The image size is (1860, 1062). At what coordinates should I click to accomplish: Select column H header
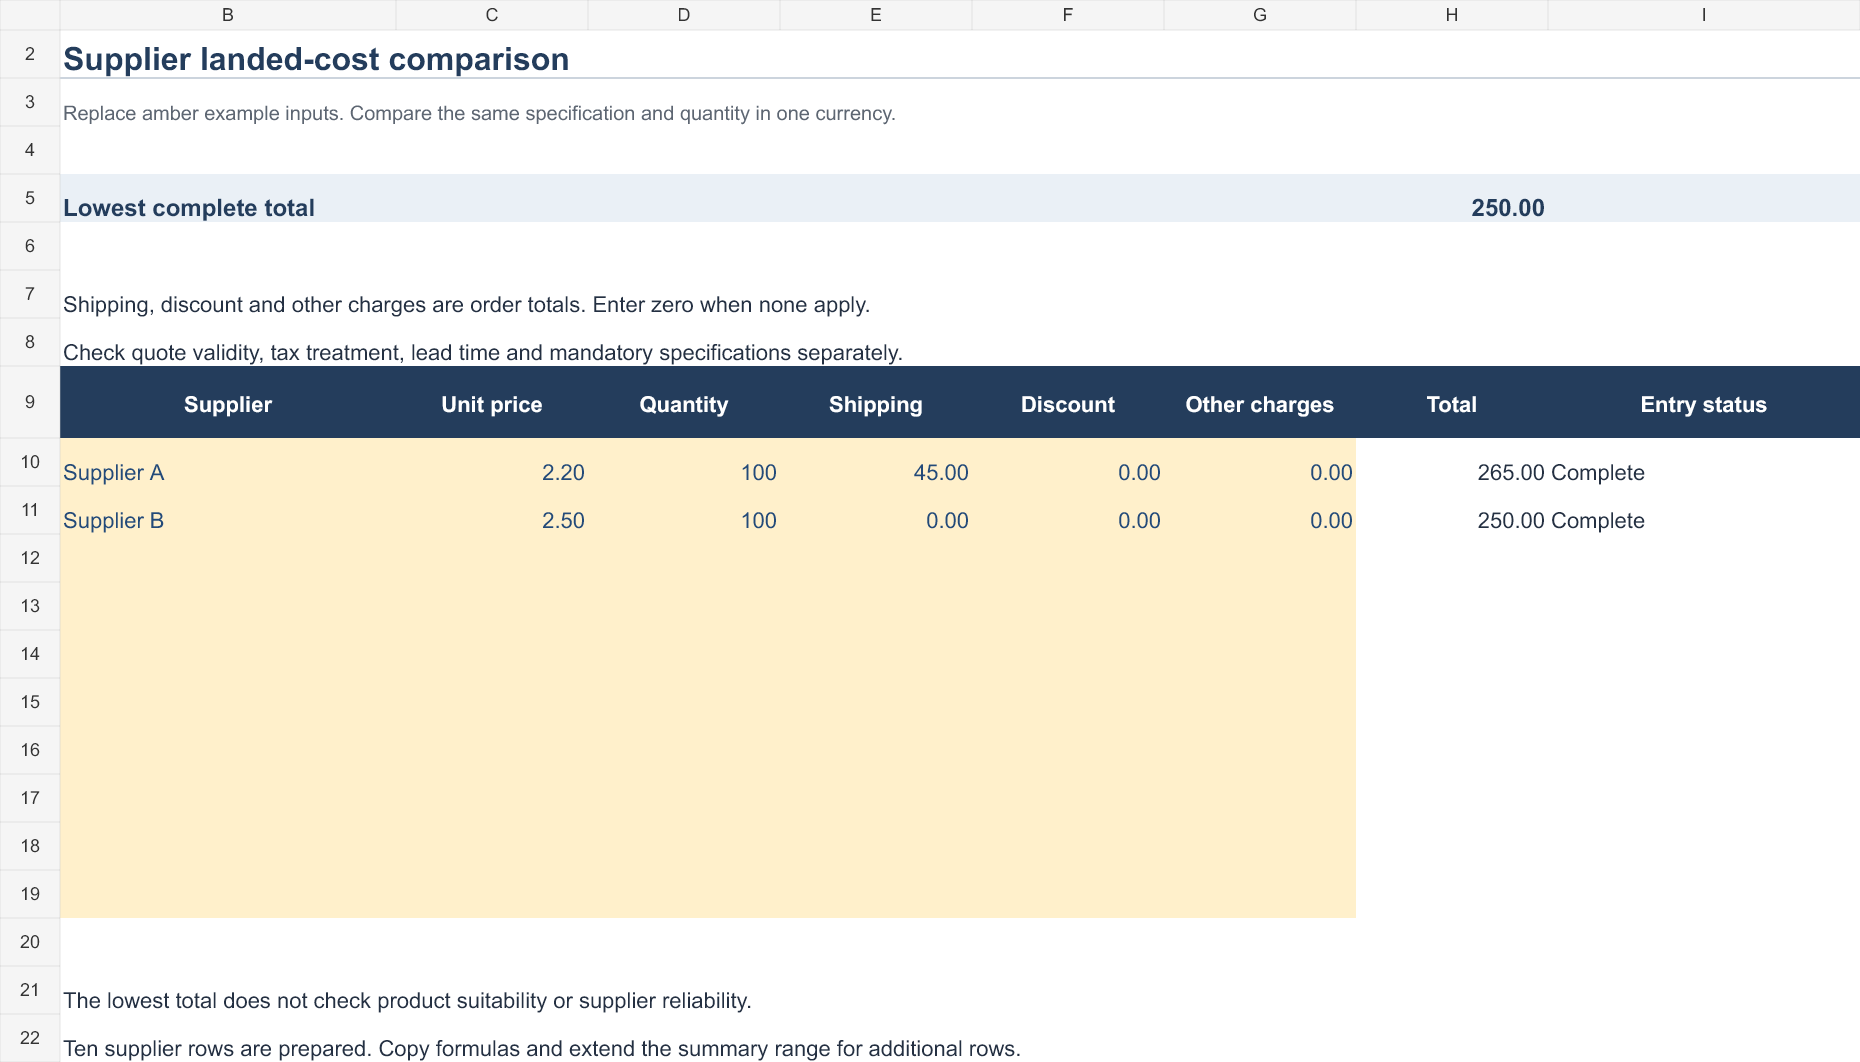tap(1452, 15)
